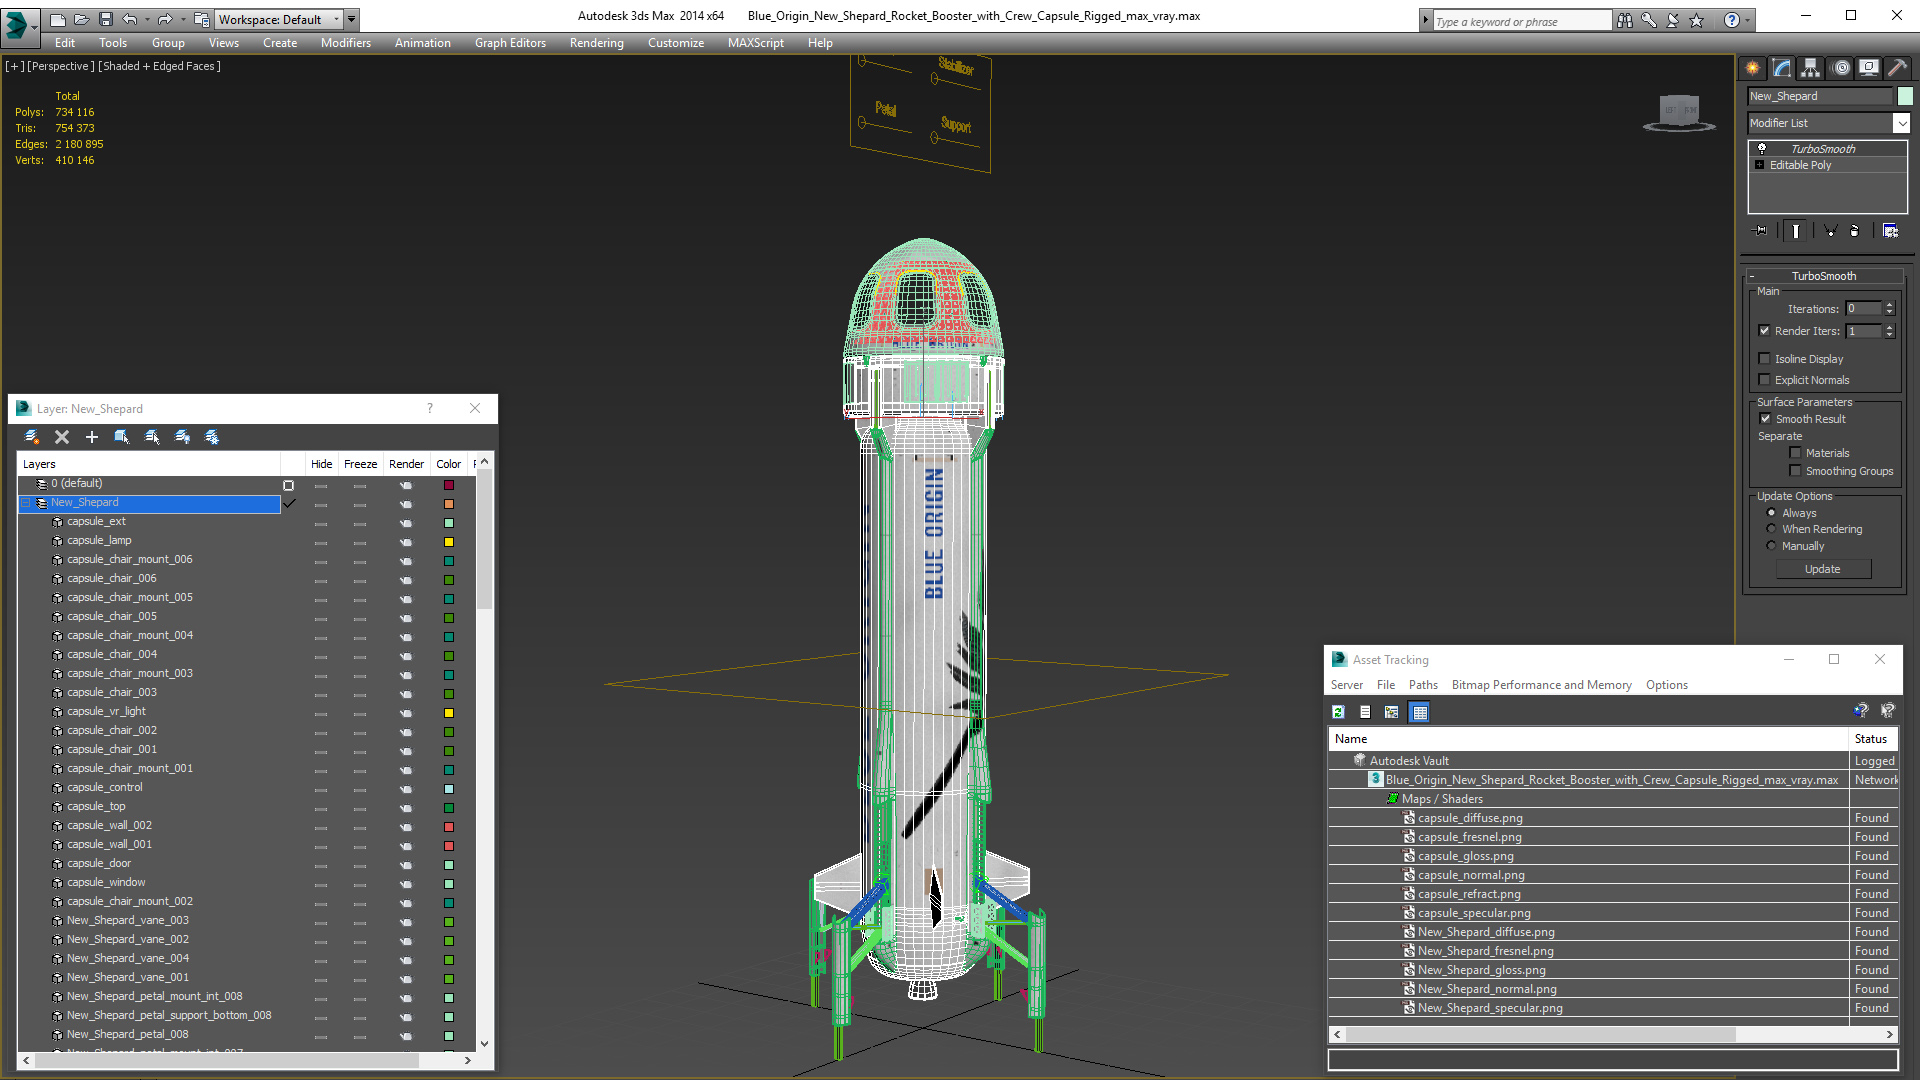This screenshot has width=1920, height=1080.
Task: Enable Separate by Smoothing Groups checkbox
Action: 1795,471
